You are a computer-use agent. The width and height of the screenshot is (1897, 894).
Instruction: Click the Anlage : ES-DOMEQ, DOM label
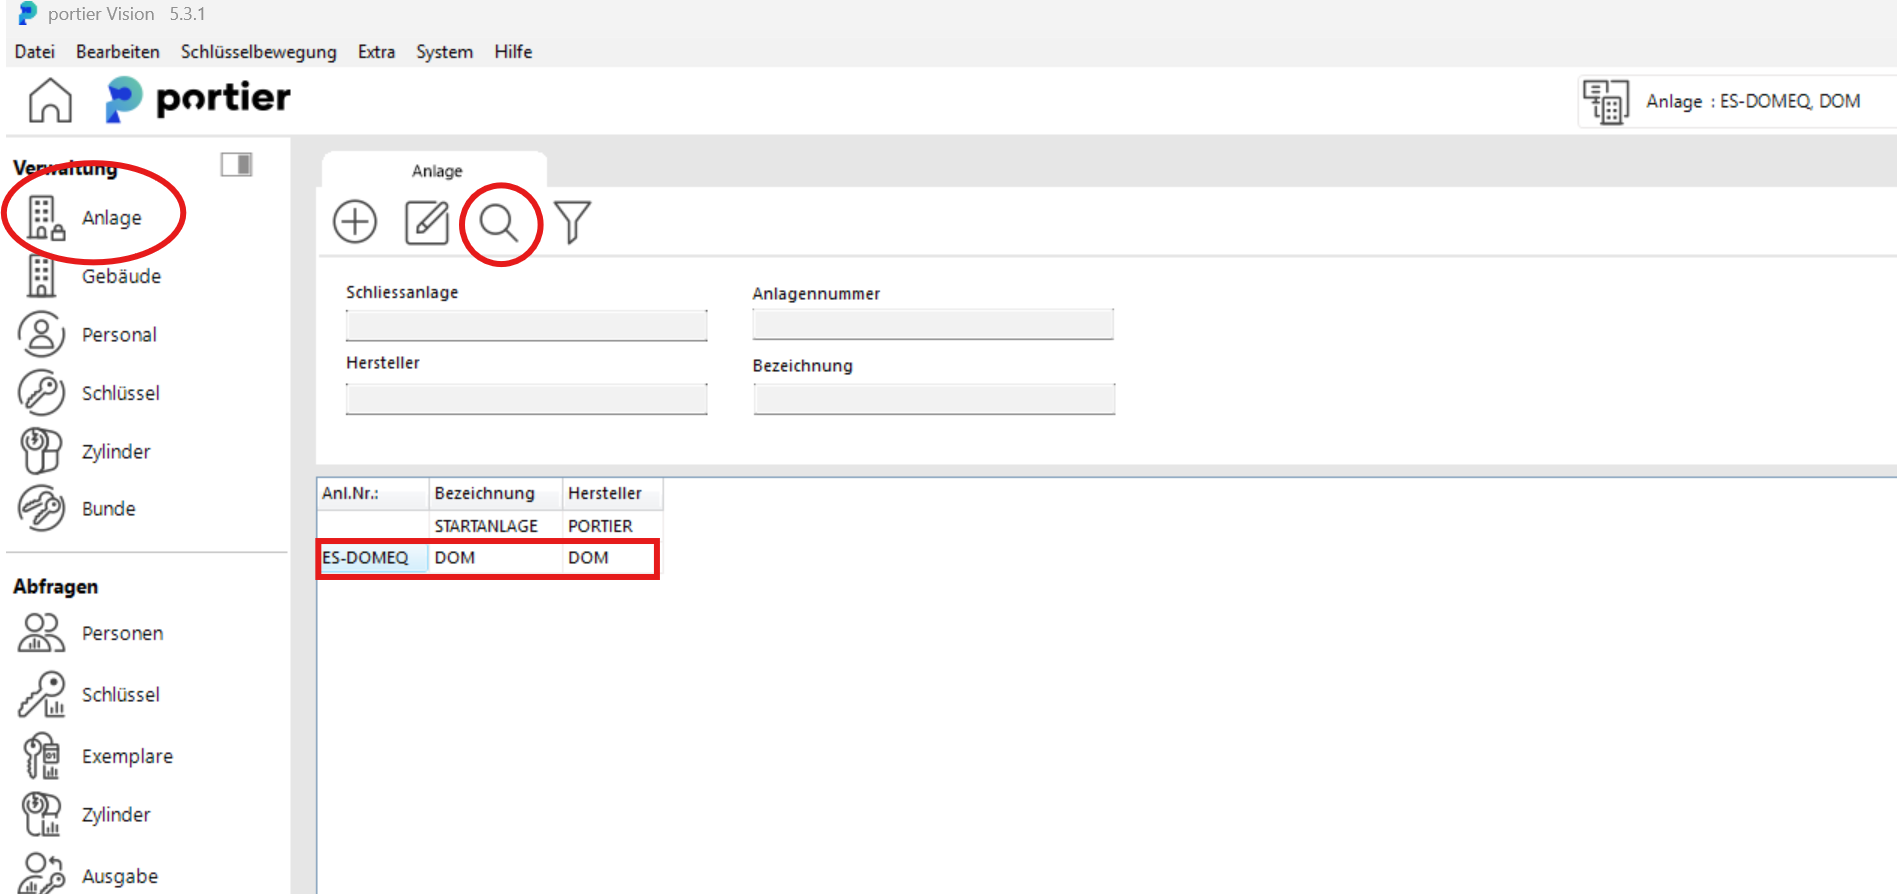(x=1753, y=101)
